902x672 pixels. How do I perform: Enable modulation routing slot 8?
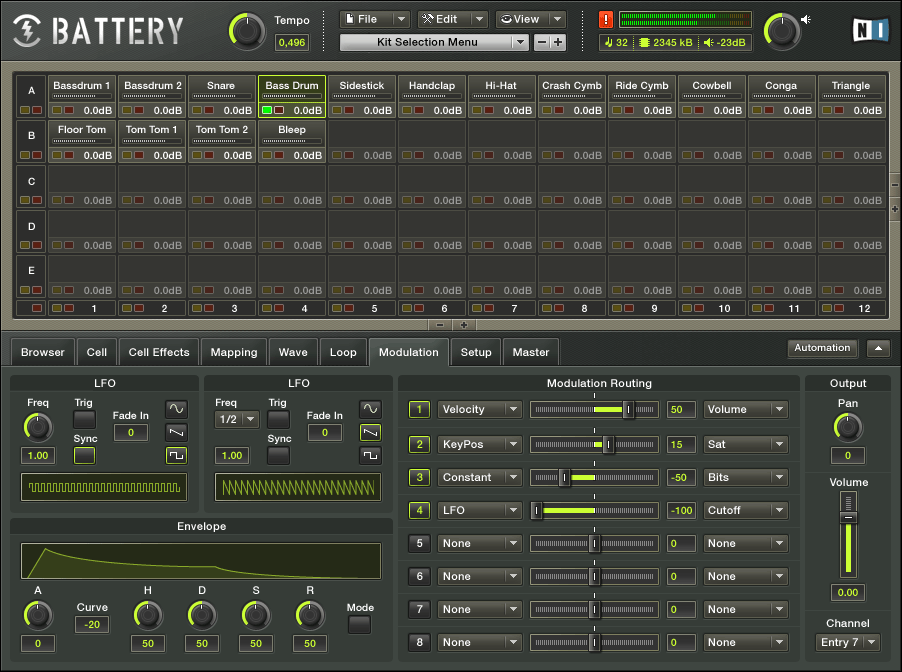pos(419,642)
